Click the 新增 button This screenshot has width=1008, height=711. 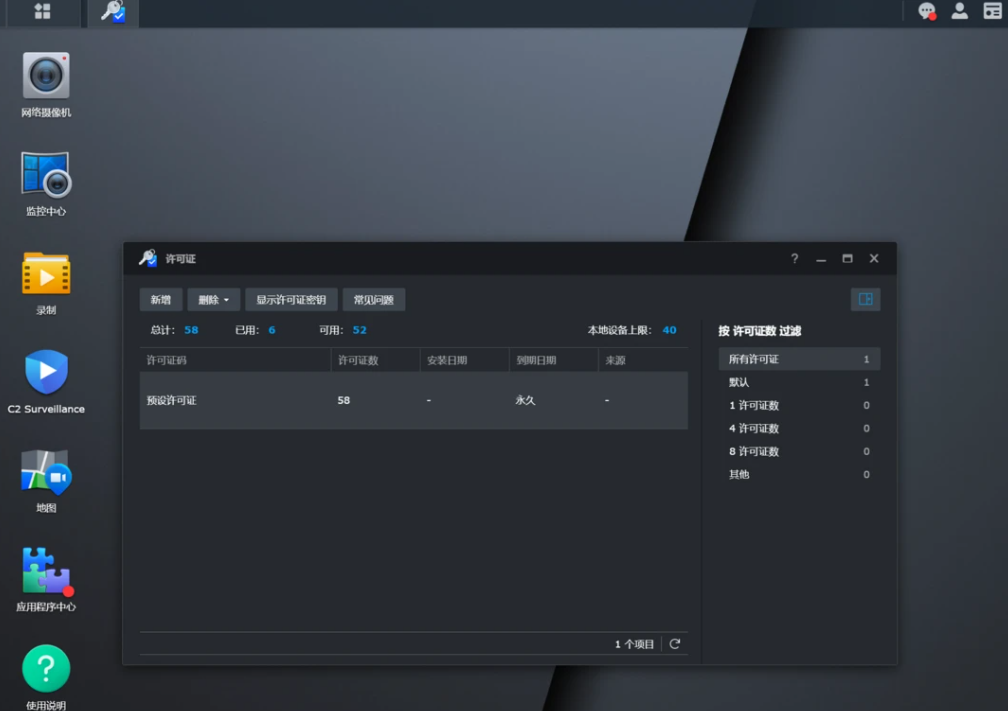click(x=161, y=300)
